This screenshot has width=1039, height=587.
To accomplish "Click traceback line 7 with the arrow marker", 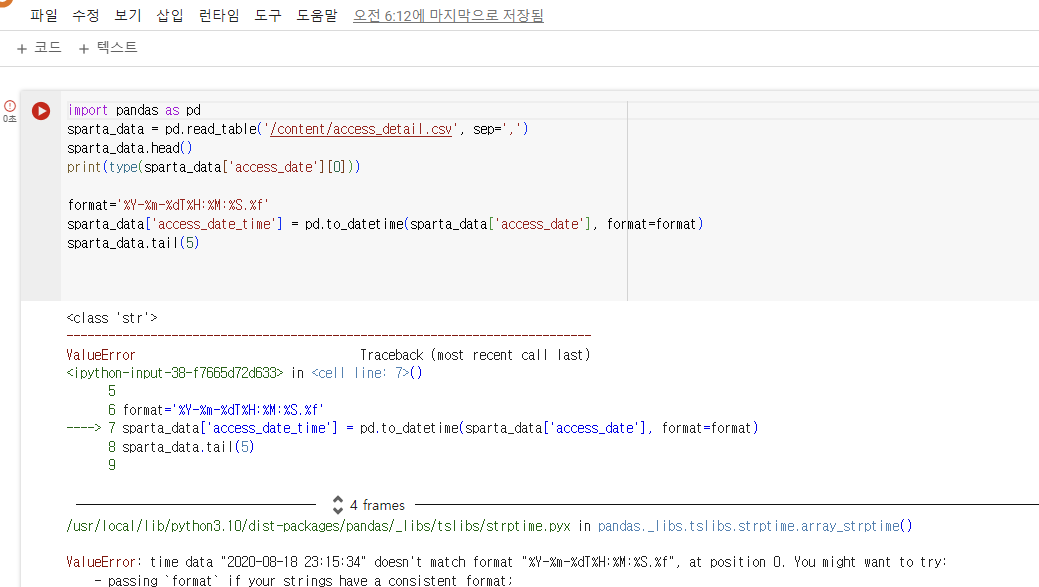I will point(412,428).
